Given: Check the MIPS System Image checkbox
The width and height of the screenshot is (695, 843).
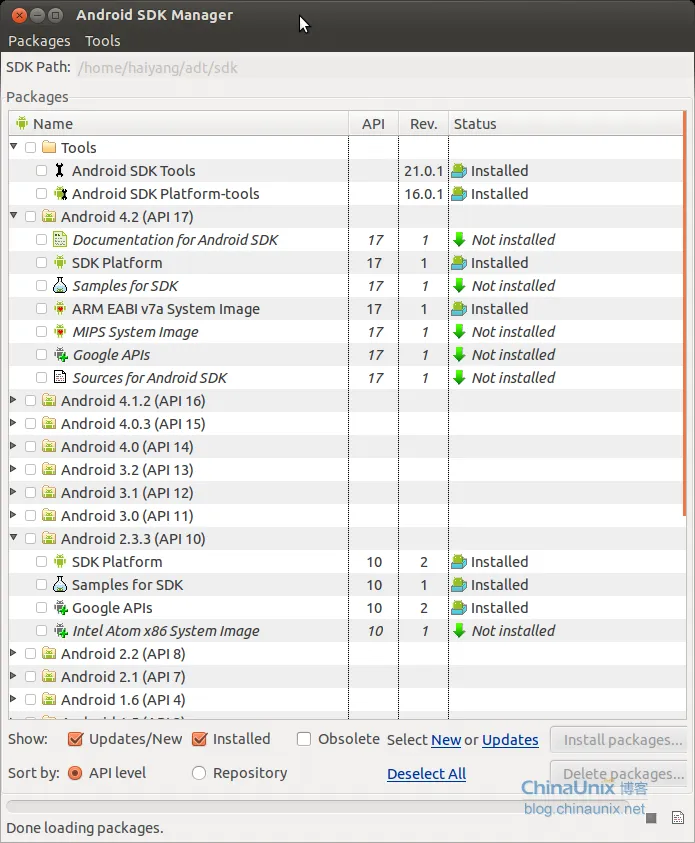Looking at the screenshot, I should (41, 332).
